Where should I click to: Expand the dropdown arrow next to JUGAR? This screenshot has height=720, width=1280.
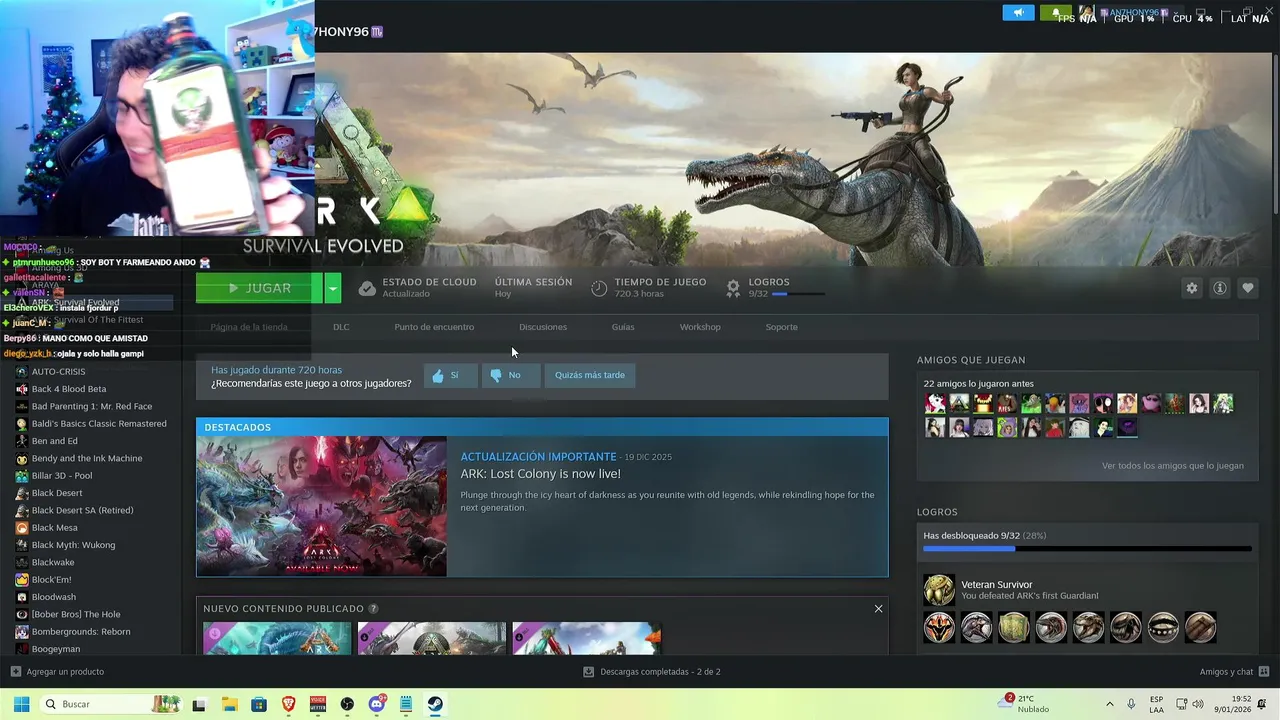[333, 288]
